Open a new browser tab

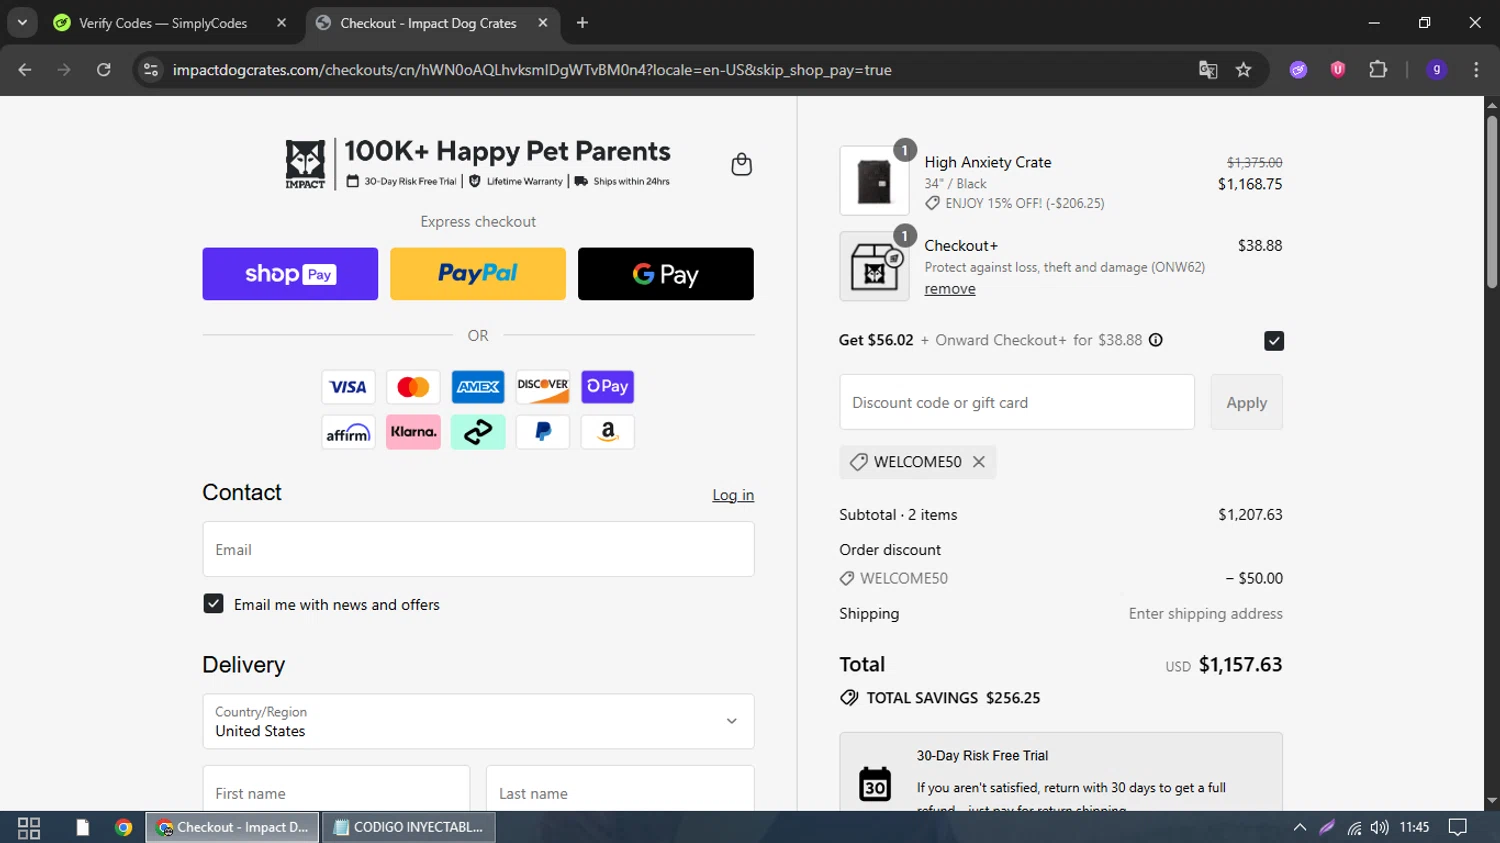tap(582, 23)
